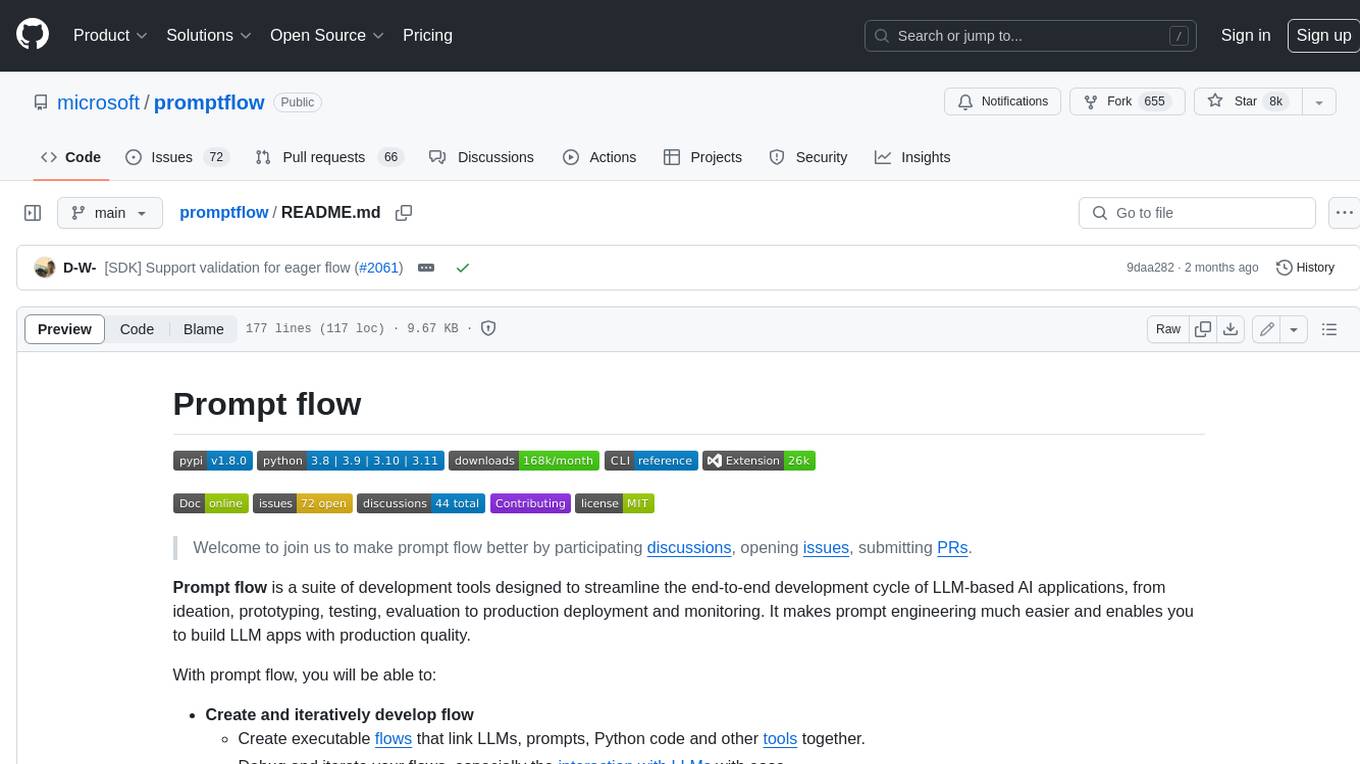
Task: Click the downloads 168k/month badge
Action: click(x=524, y=461)
